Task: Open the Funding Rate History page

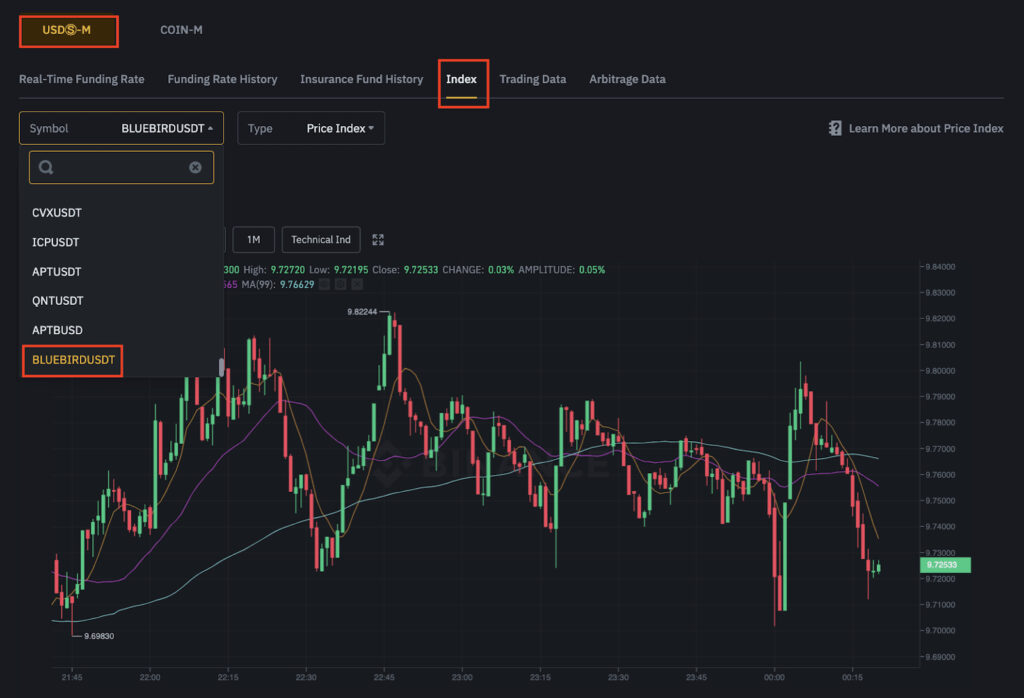Action: click(x=224, y=79)
